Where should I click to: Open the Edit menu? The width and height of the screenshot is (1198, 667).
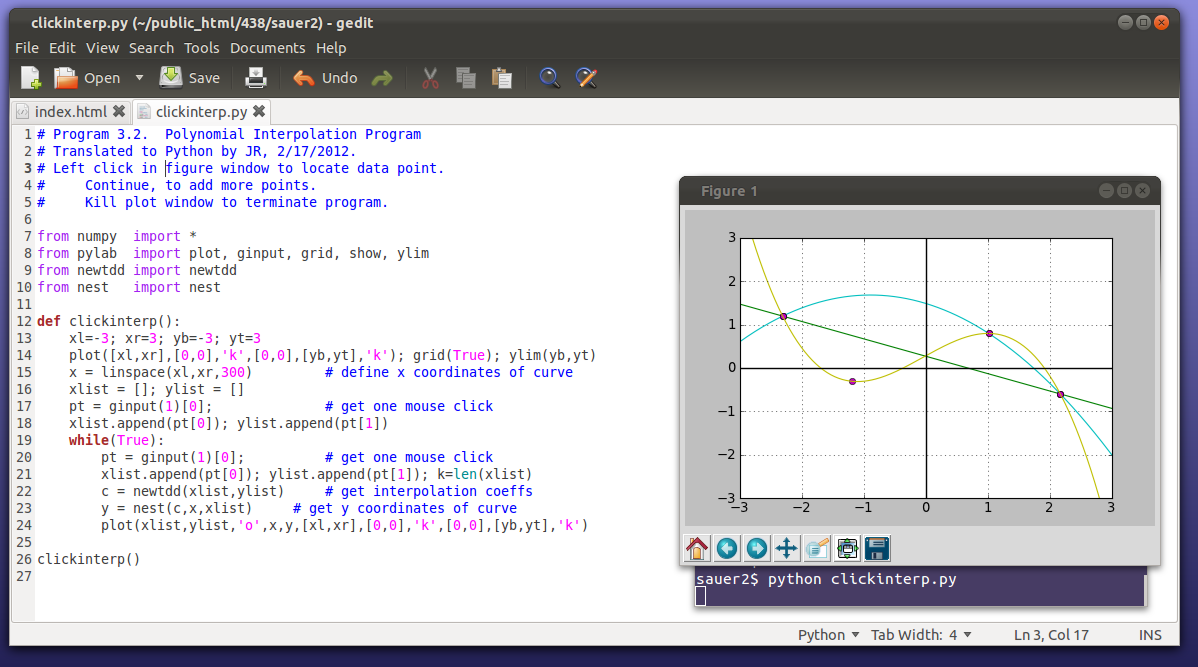(62, 47)
